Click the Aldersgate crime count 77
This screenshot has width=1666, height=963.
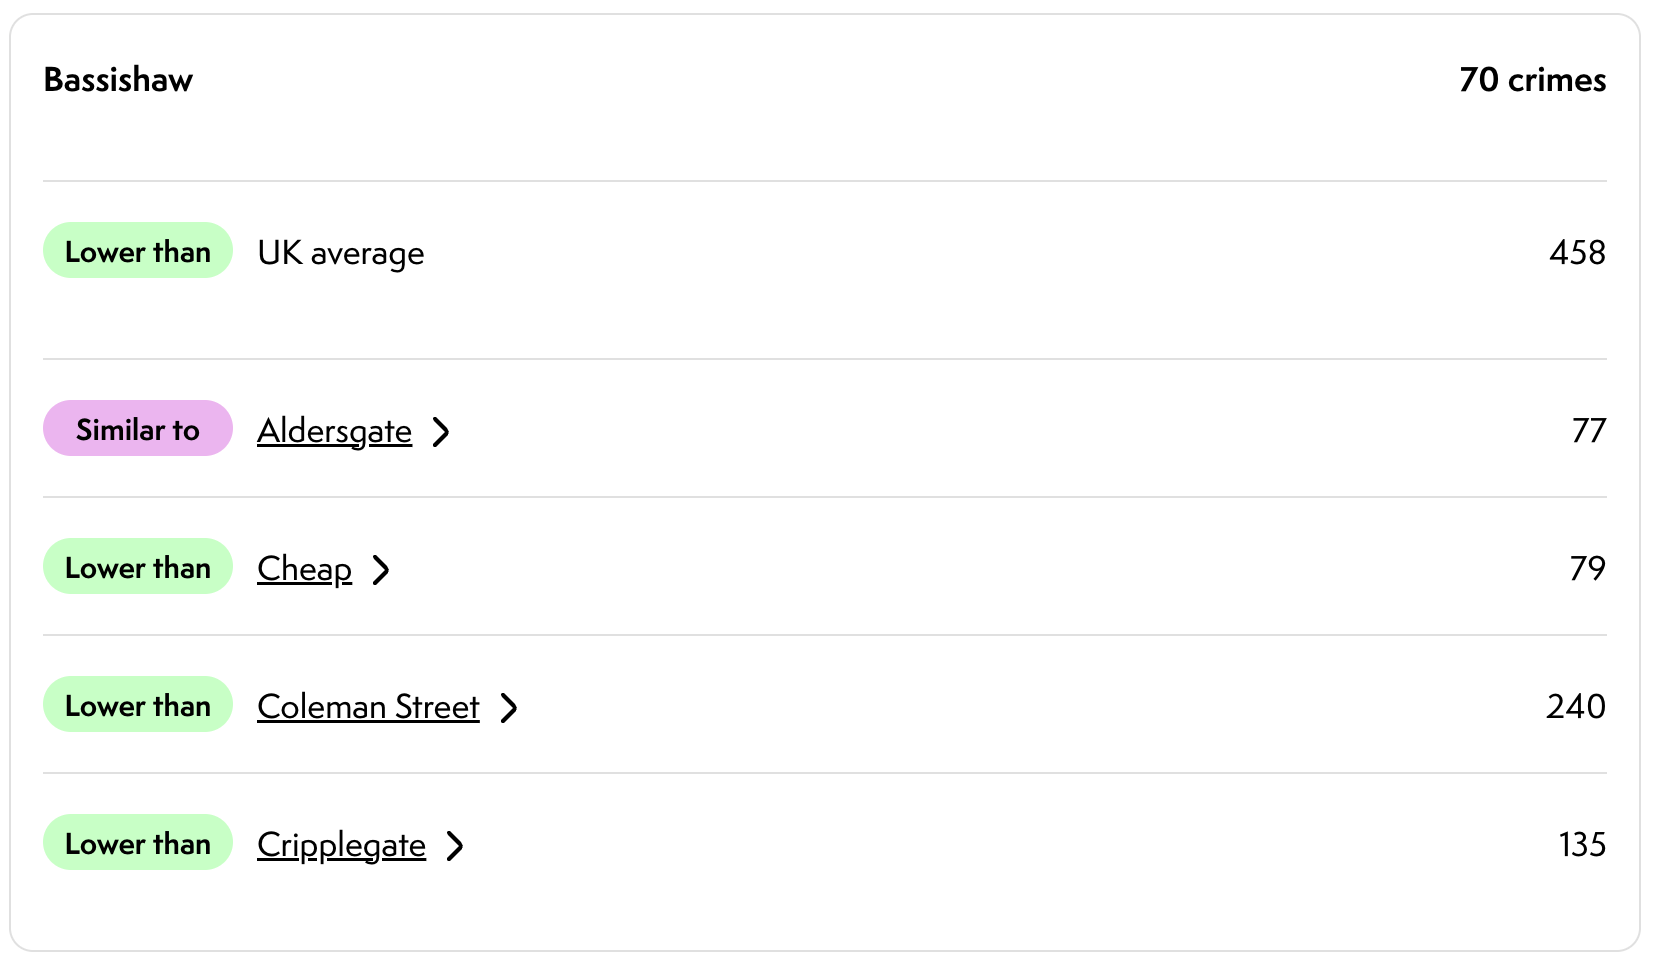tap(1588, 430)
